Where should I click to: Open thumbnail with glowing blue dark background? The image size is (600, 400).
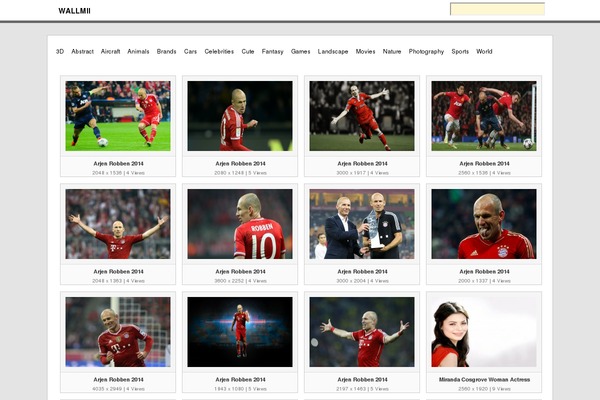240,332
